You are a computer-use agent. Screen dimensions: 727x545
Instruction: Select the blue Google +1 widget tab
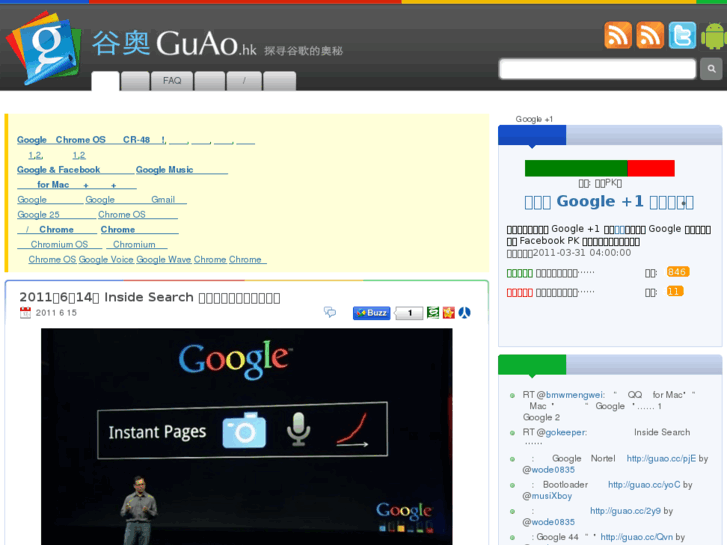pyautogui.click(x=532, y=135)
